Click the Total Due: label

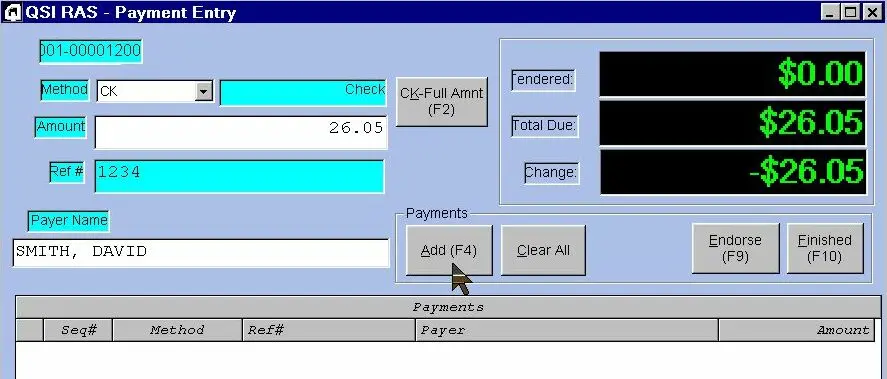(x=544, y=126)
